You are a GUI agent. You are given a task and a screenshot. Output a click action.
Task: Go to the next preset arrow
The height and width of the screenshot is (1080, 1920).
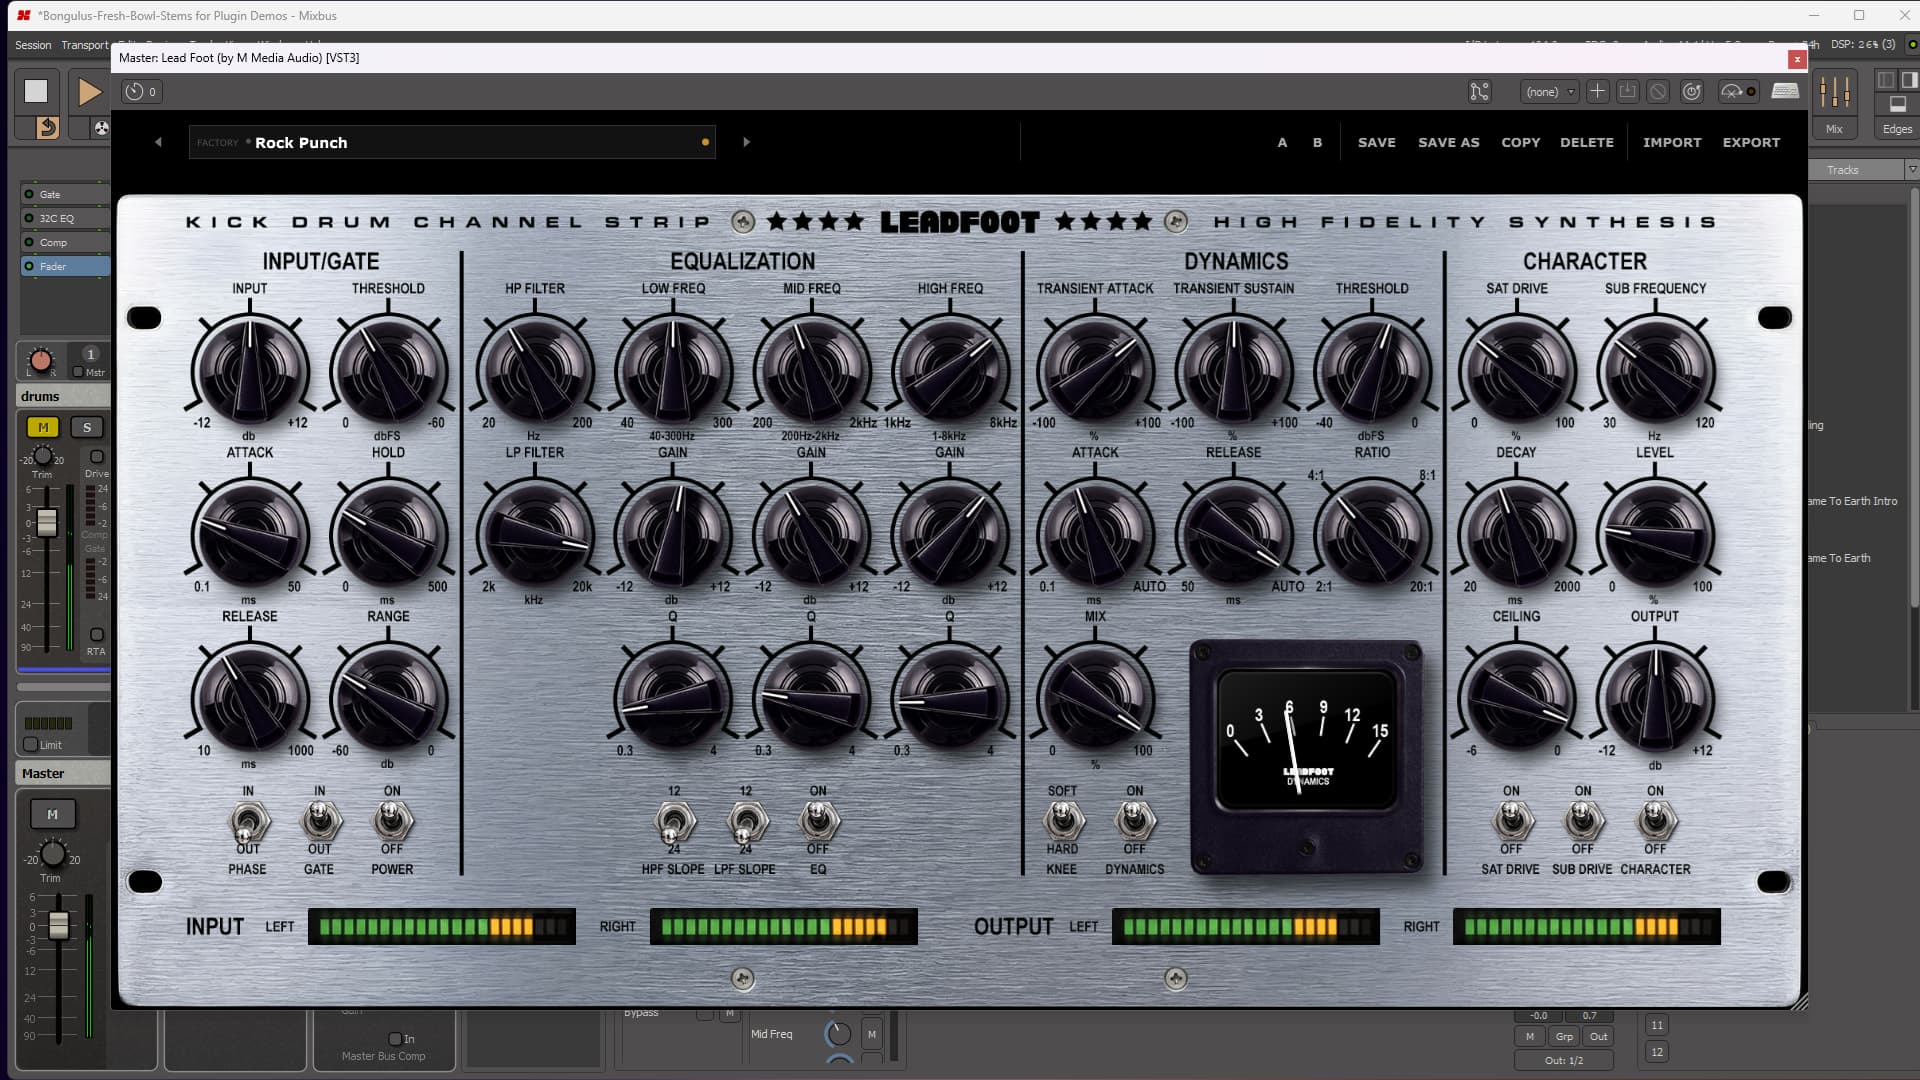coord(746,142)
